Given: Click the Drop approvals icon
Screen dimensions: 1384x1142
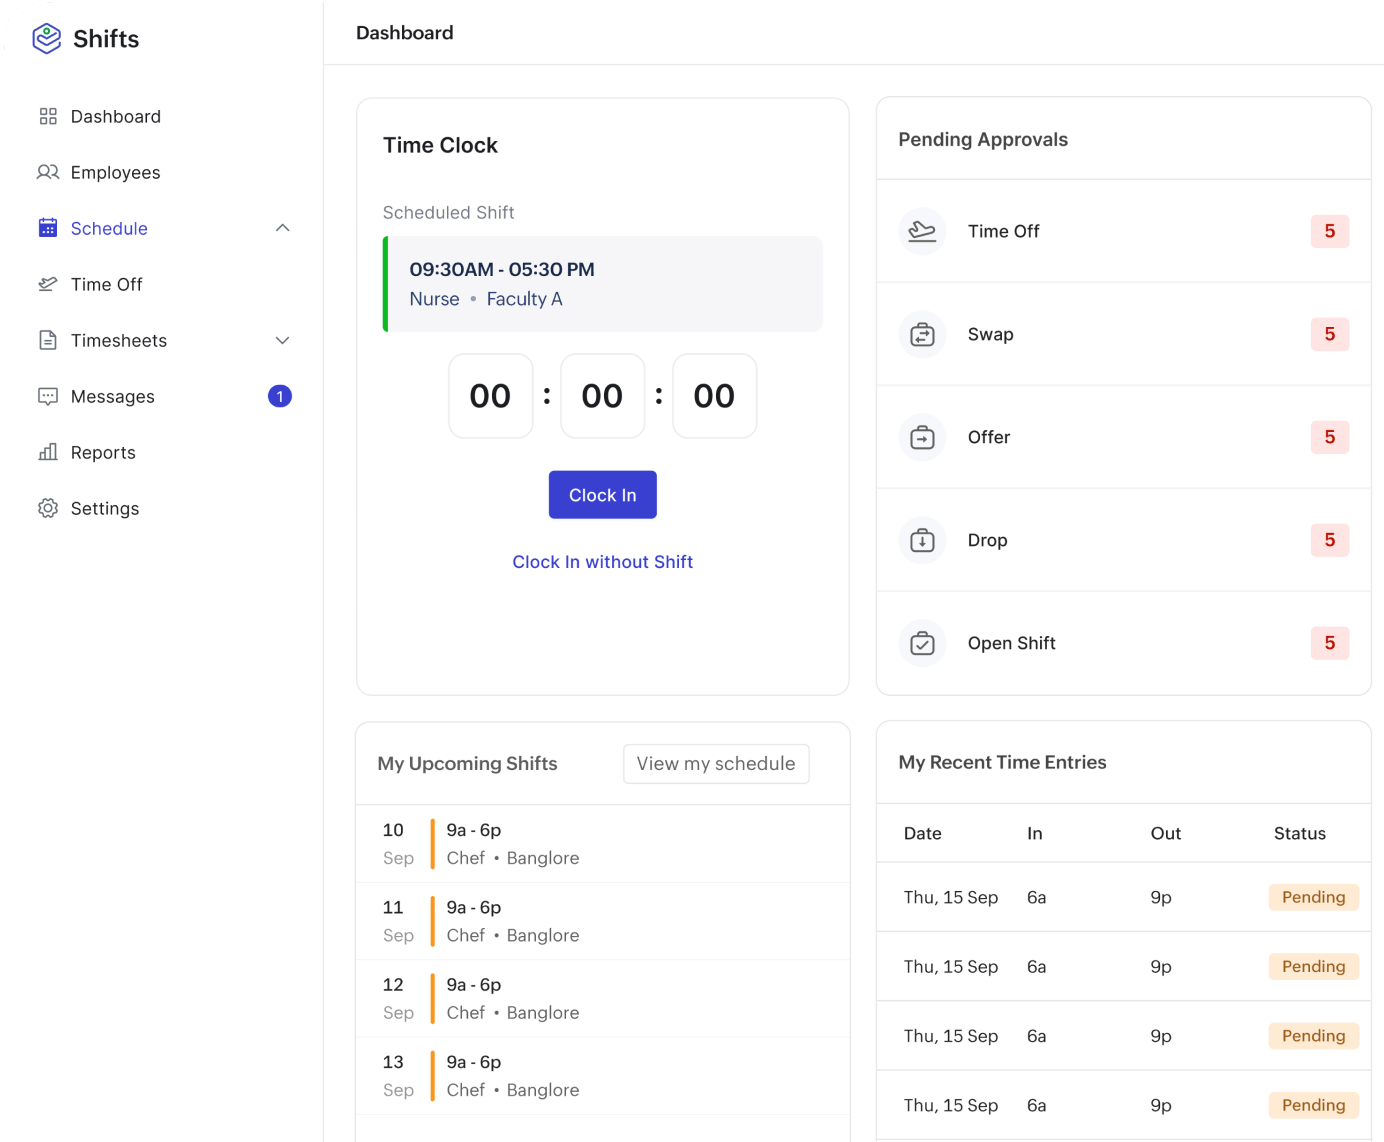Looking at the screenshot, I should [x=922, y=540].
